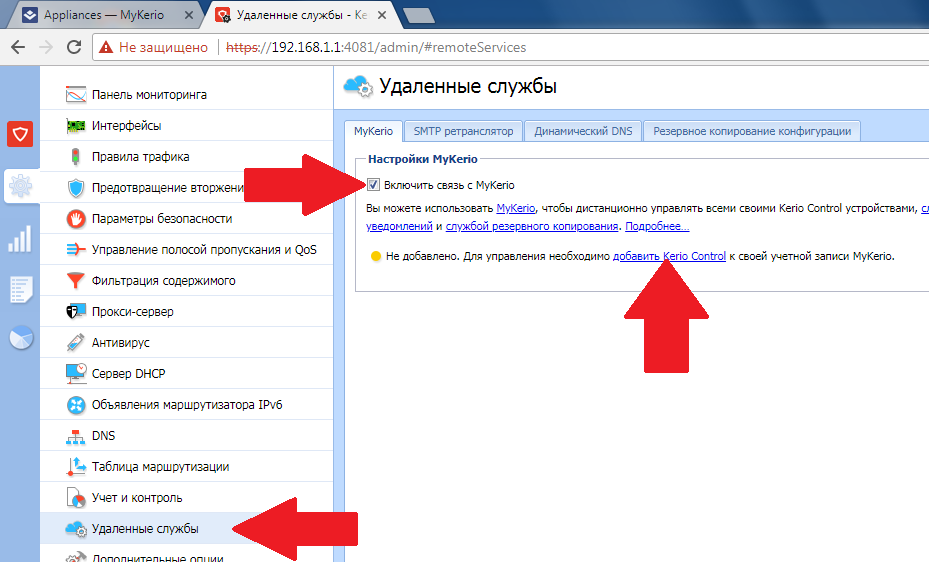Toggle Включить связь с MyKerio checkbox
Viewport: 929px width, 562px height.
pyautogui.click(x=373, y=185)
